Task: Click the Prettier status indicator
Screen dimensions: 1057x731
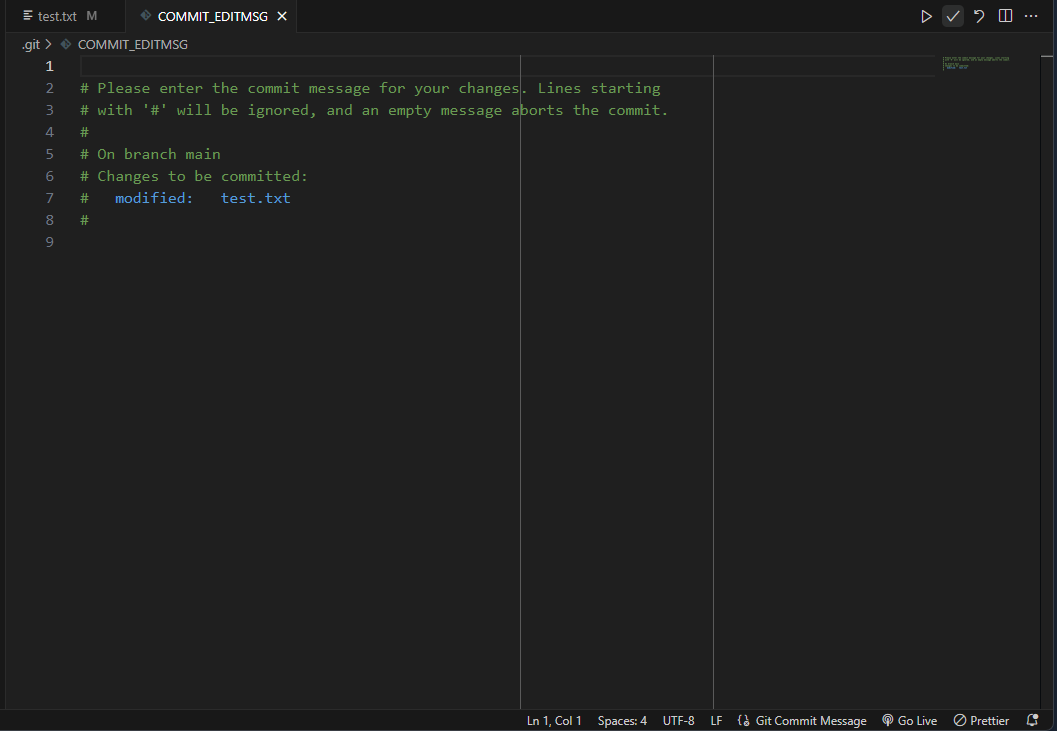Action: 981,721
